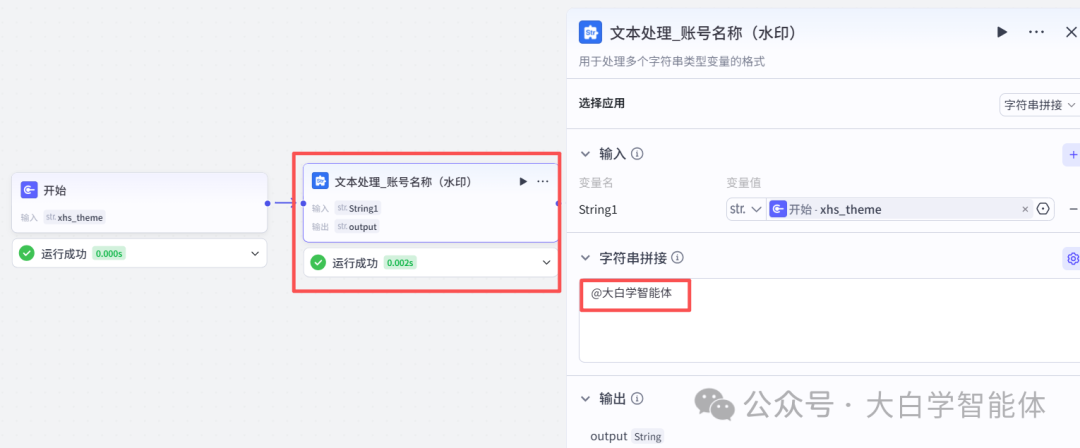Add a new input variable with plus button
Image resolution: width=1080 pixels, height=448 pixels.
1072,155
